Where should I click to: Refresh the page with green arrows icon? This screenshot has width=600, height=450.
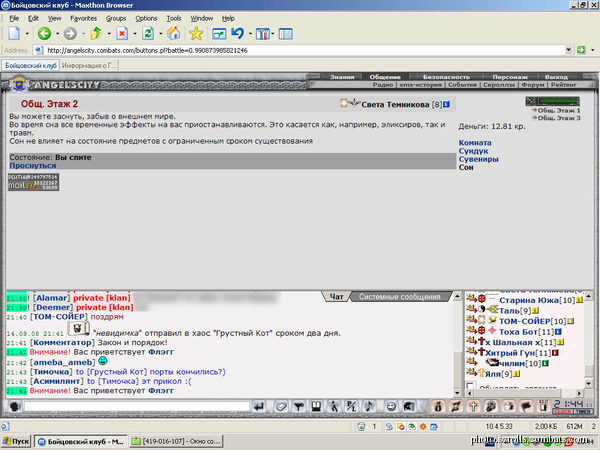[x=148, y=34]
